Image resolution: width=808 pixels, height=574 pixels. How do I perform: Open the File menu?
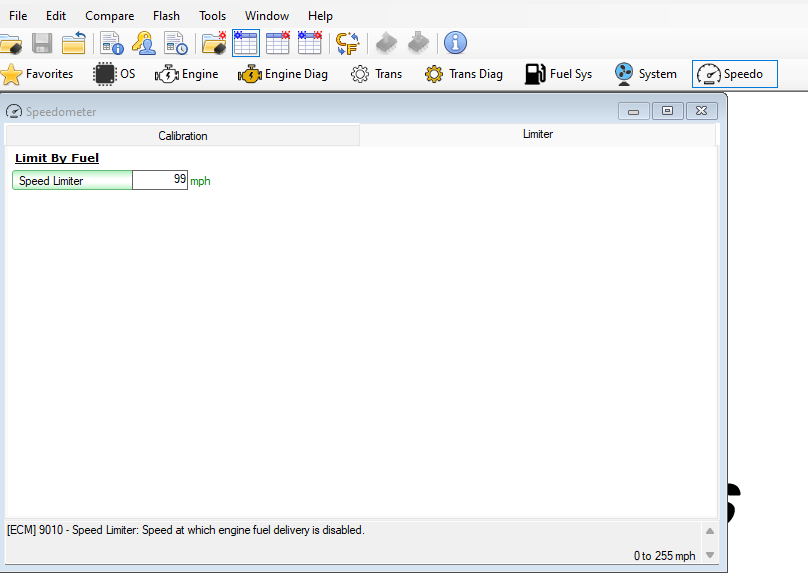[18, 16]
